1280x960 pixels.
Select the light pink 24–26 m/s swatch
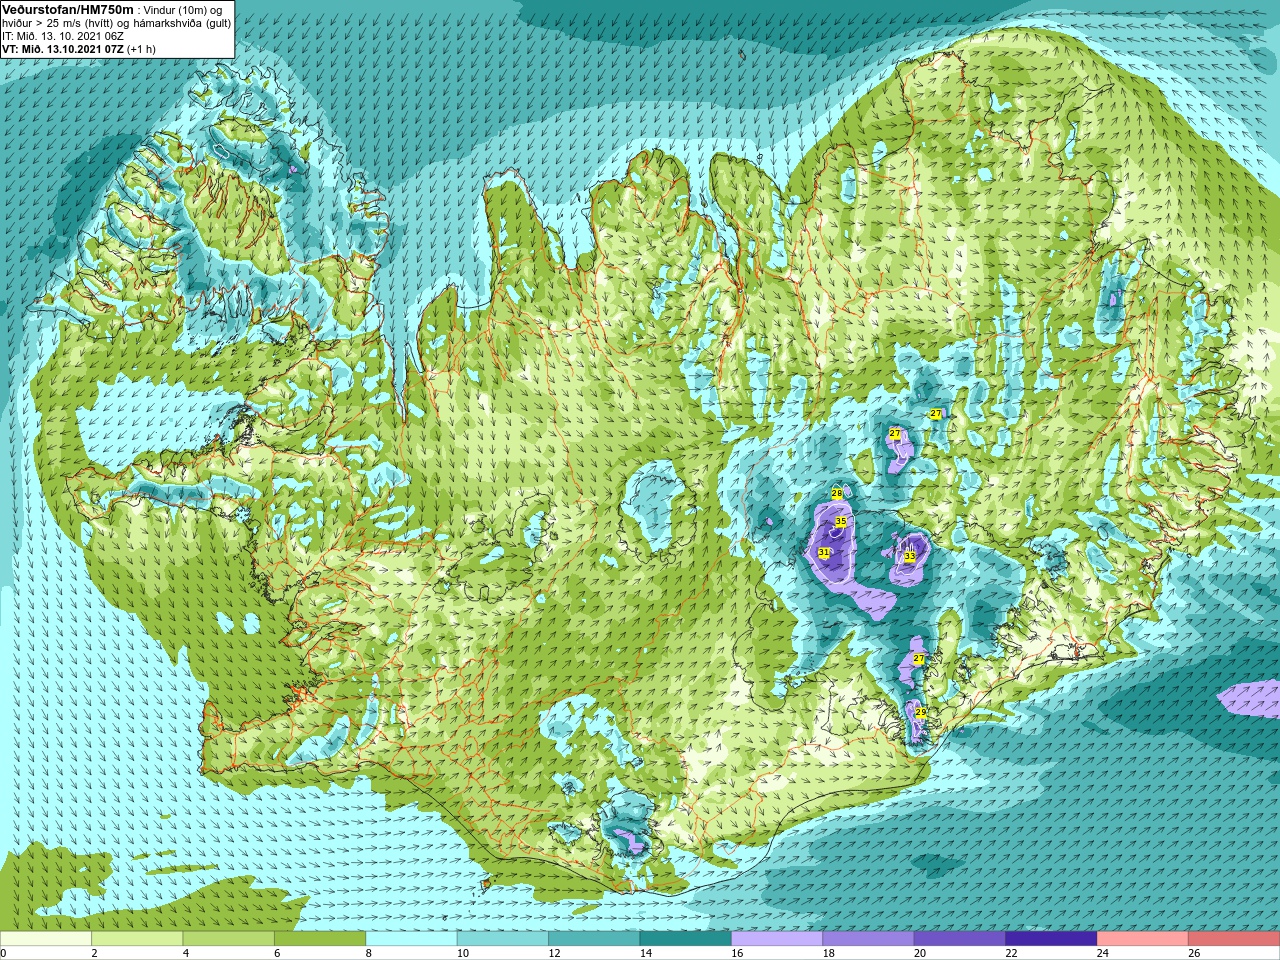(x=1143, y=939)
